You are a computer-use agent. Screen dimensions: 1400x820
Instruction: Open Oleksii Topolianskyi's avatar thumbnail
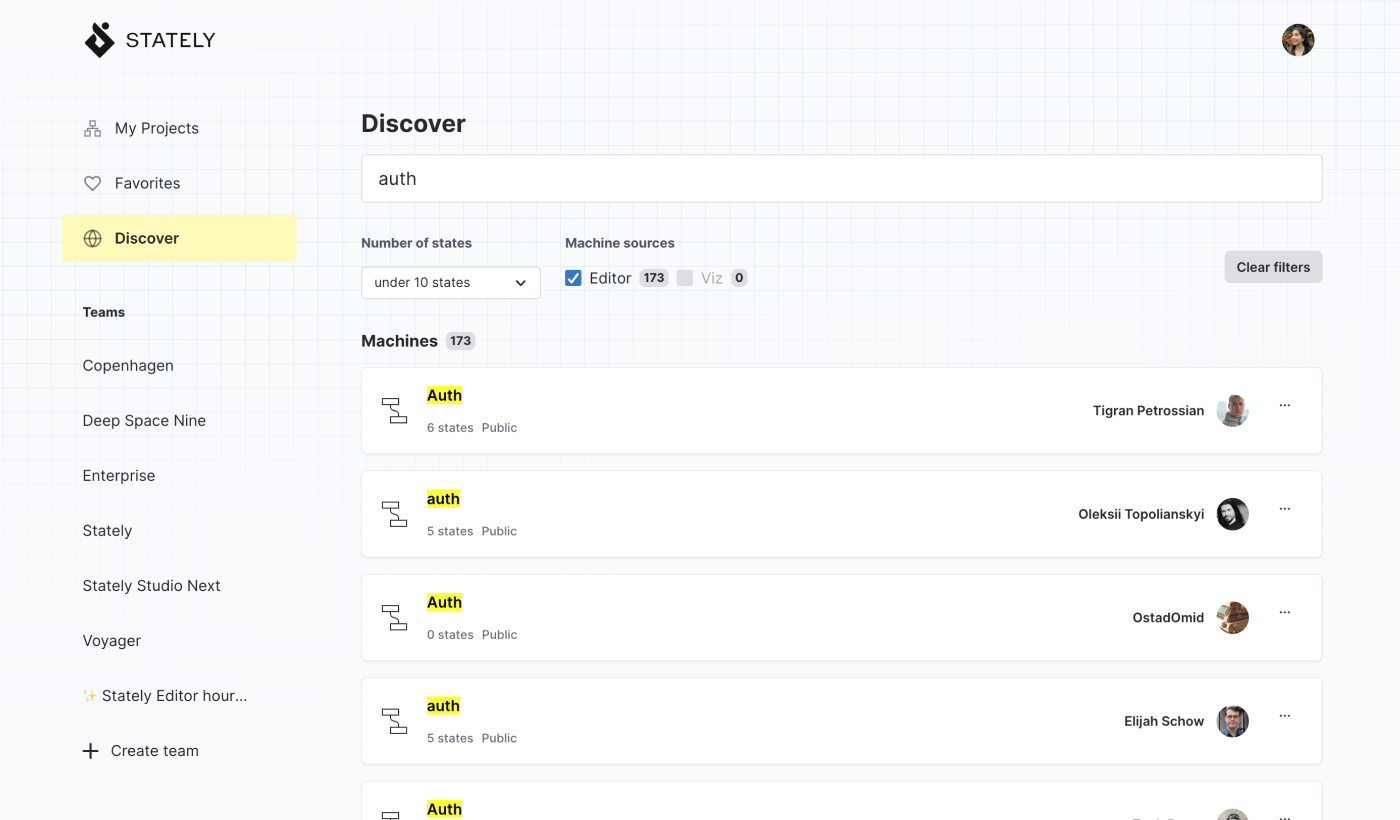[1232, 514]
